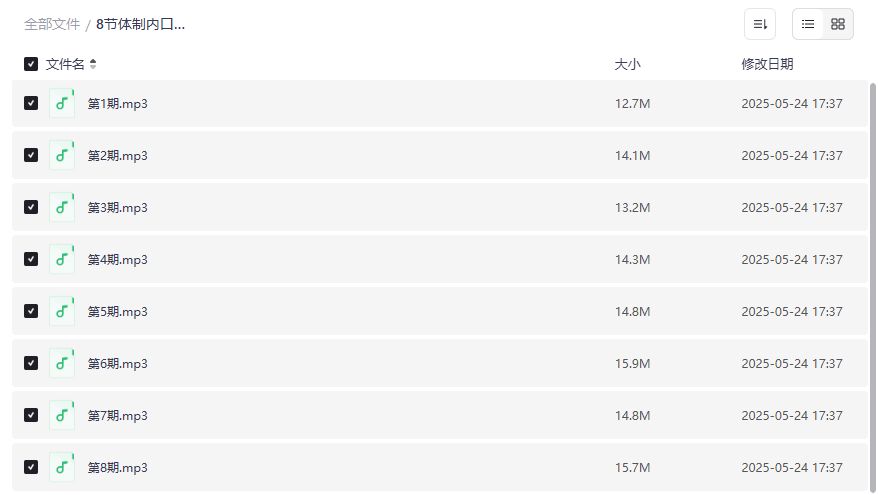This screenshot has width=878, height=495.
Task: Open the sort order options
Action: coord(760,24)
